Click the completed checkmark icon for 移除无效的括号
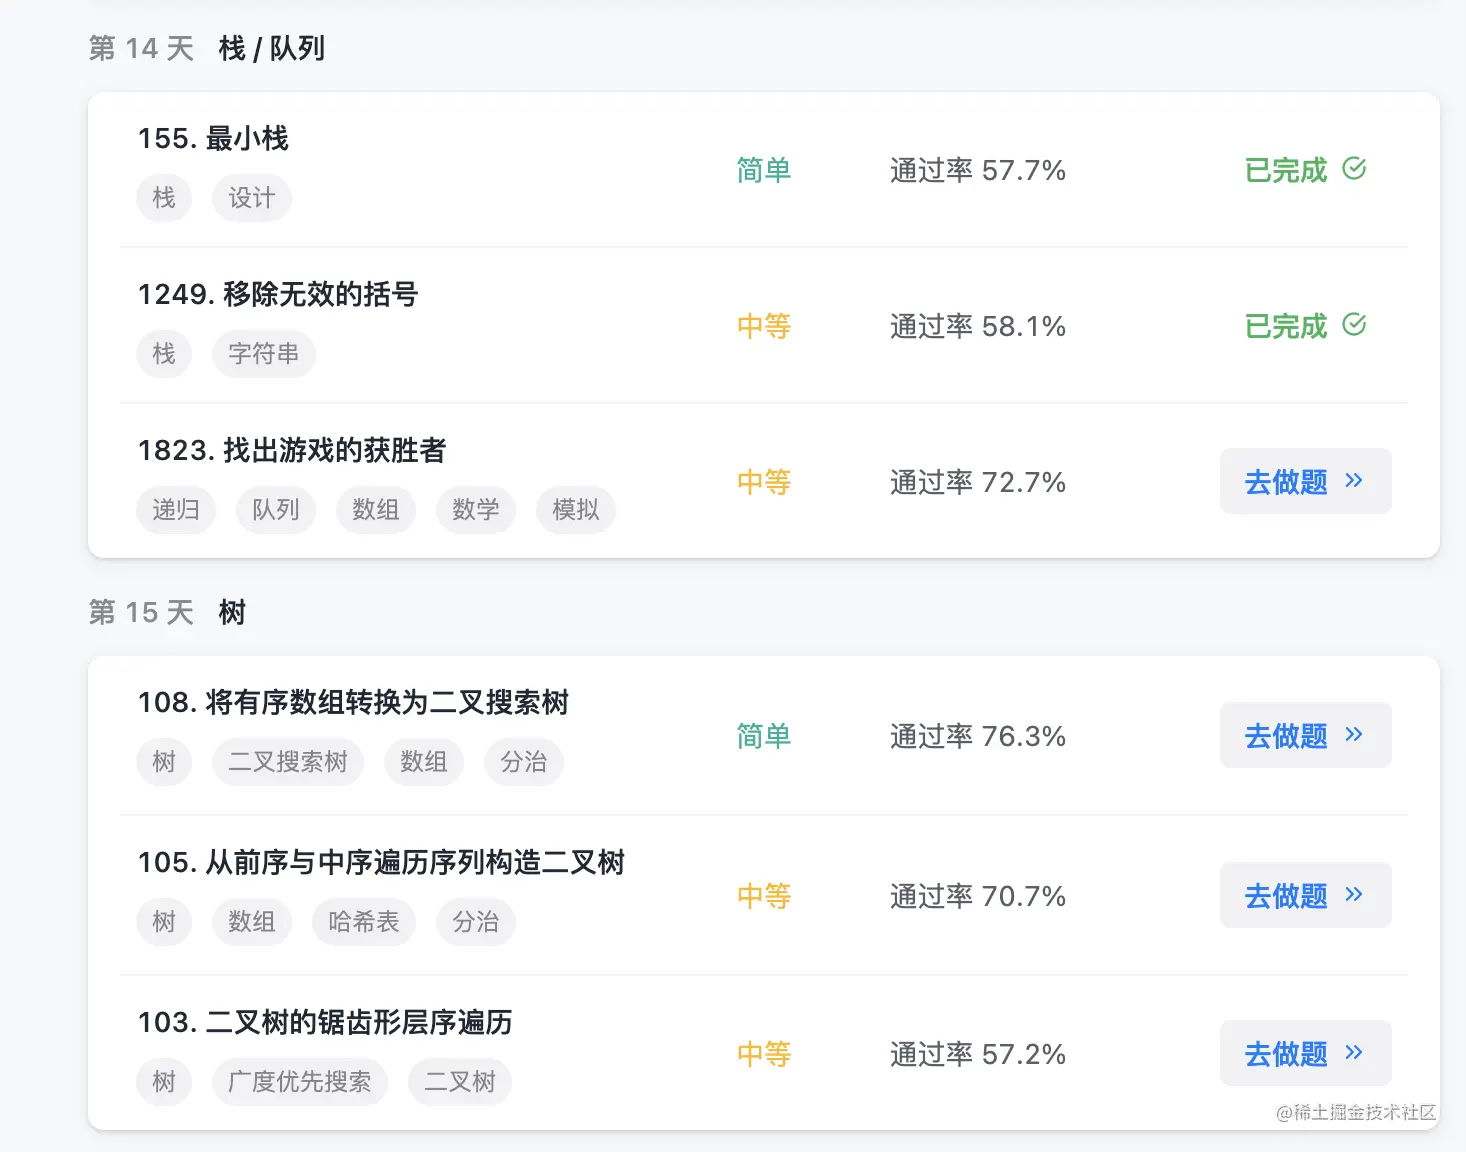 pyautogui.click(x=1354, y=325)
